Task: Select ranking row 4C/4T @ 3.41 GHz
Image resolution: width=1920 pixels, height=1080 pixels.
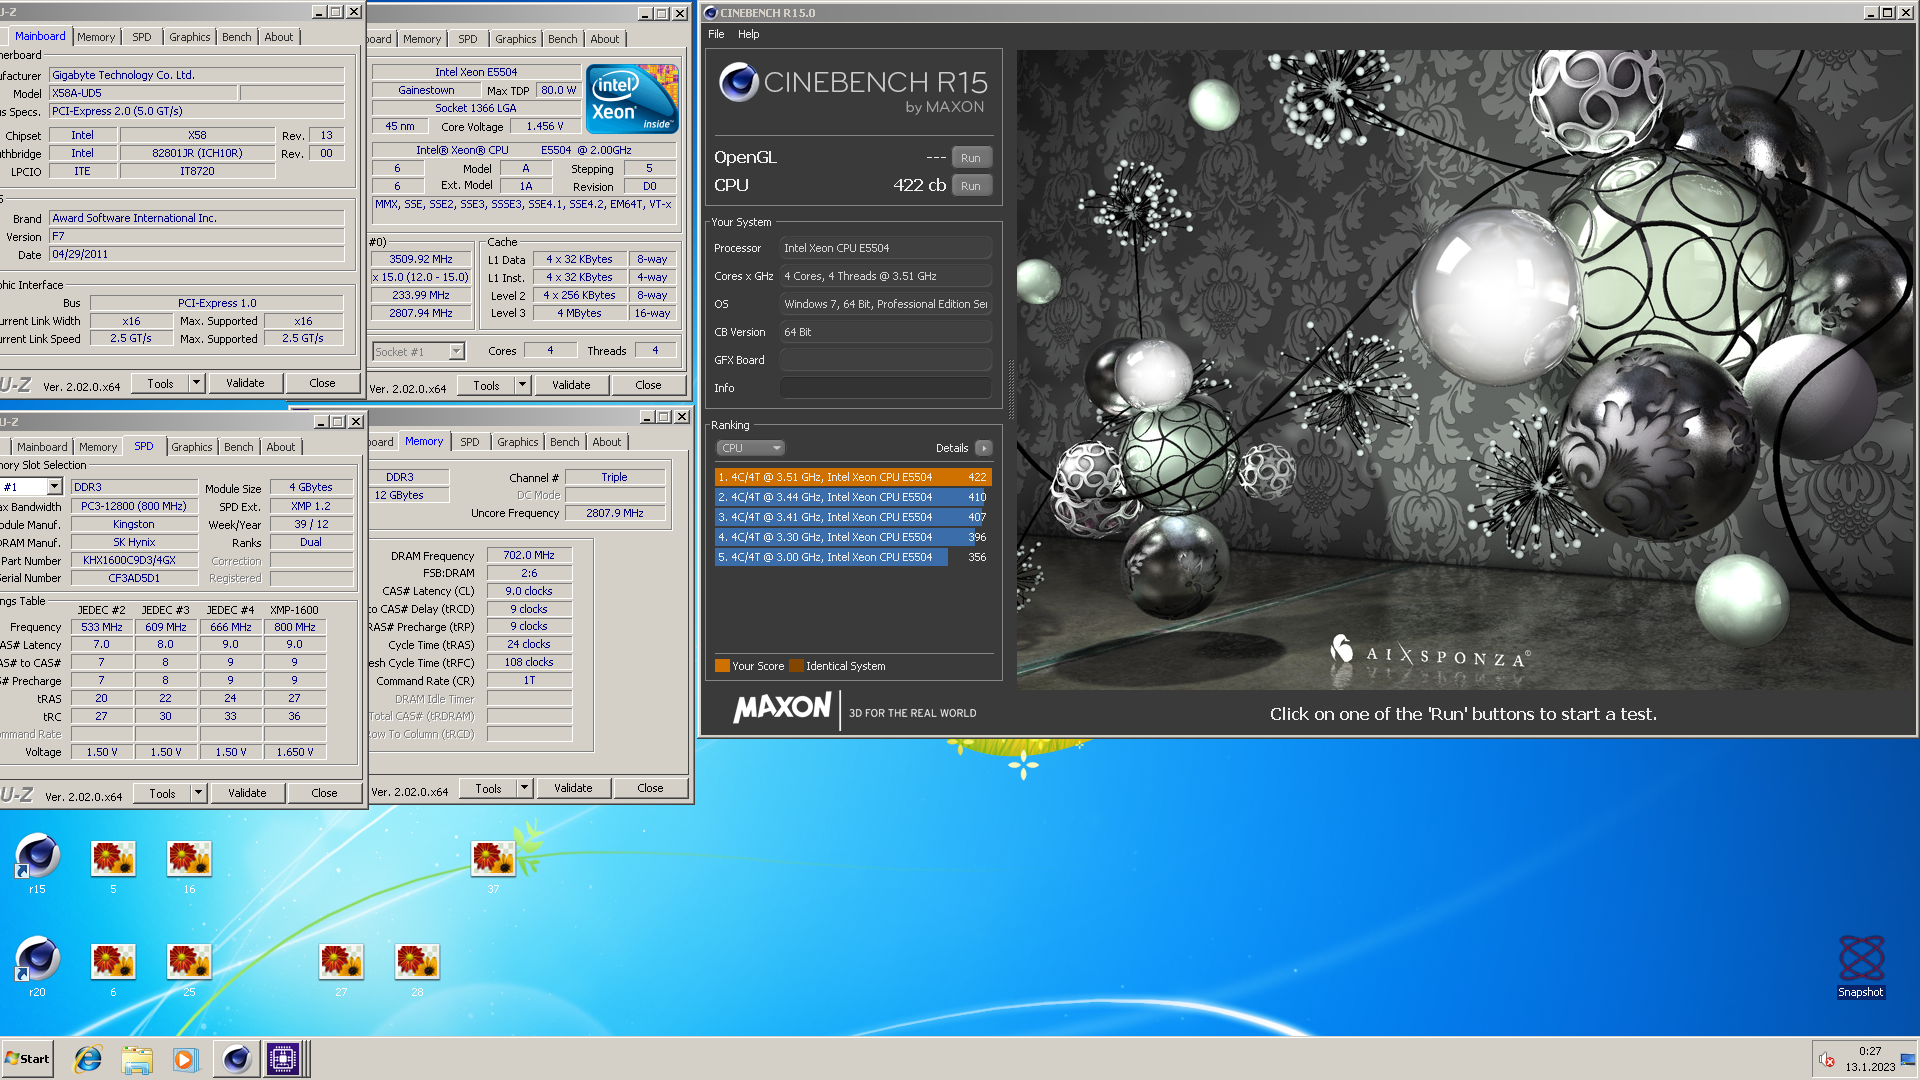Action: point(853,517)
